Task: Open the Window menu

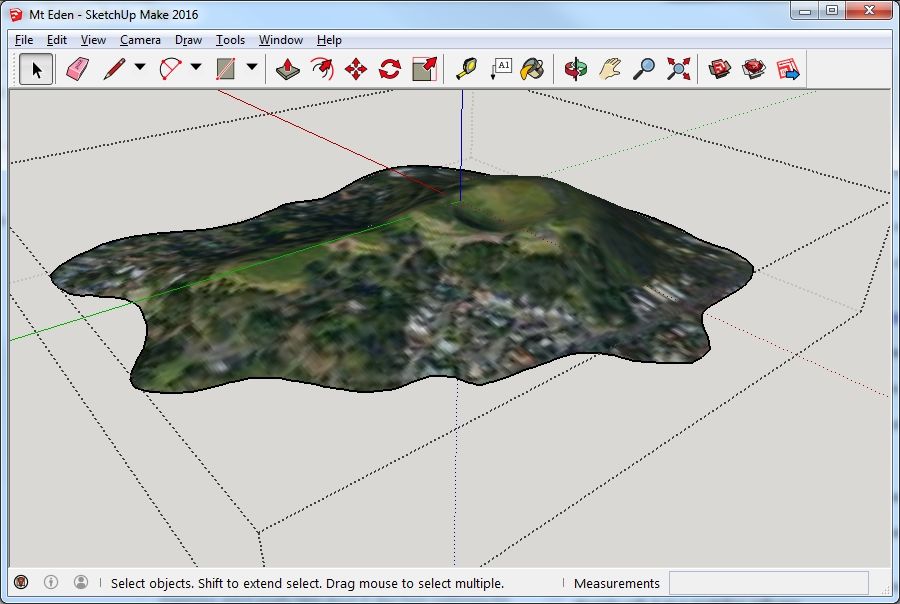Action: tap(280, 40)
